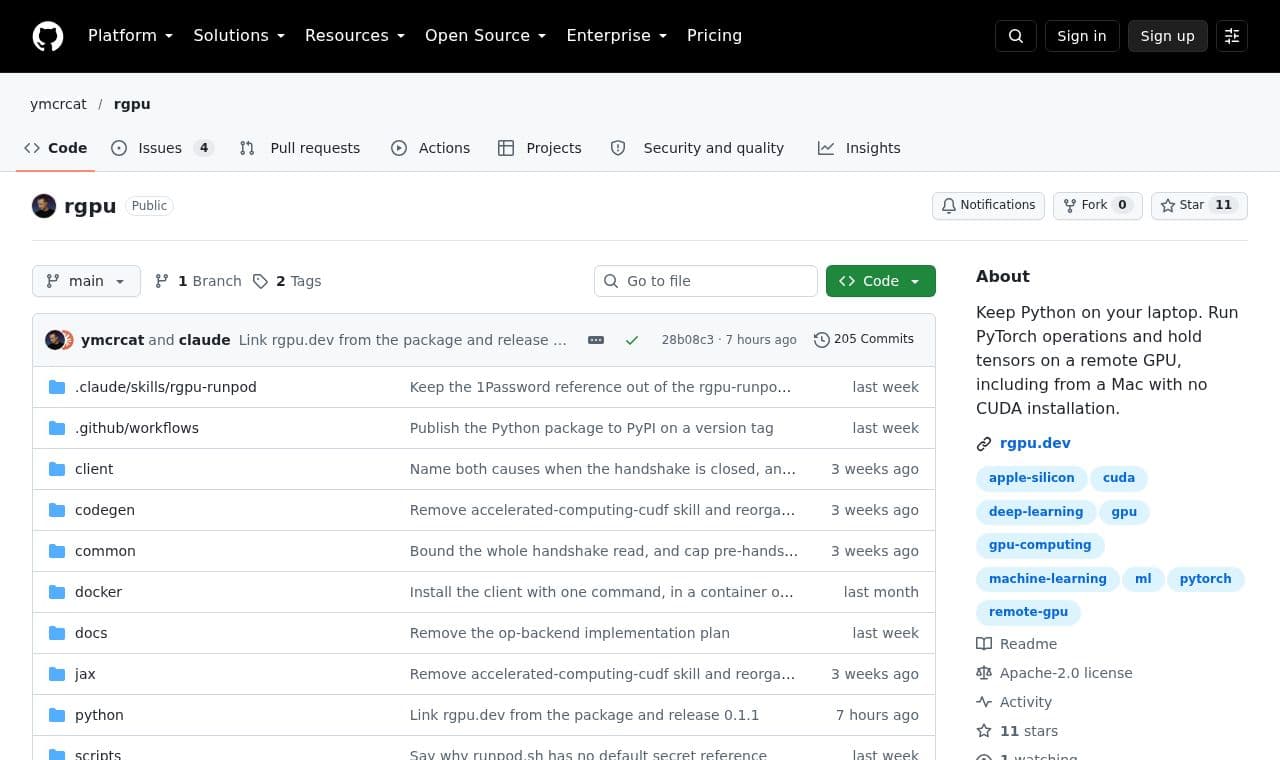Expand the commit message ellipsis button
This screenshot has width=1280, height=760.
click(596, 340)
